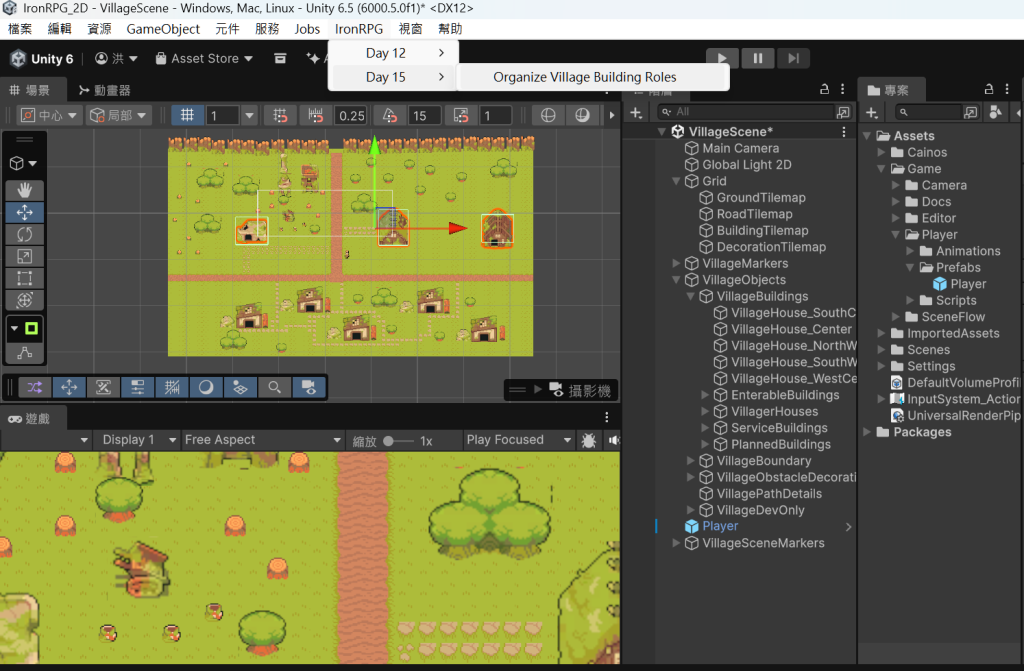Open the Day 12 submenu
The width and height of the screenshot is (1024, 671).
coord(393,53)
